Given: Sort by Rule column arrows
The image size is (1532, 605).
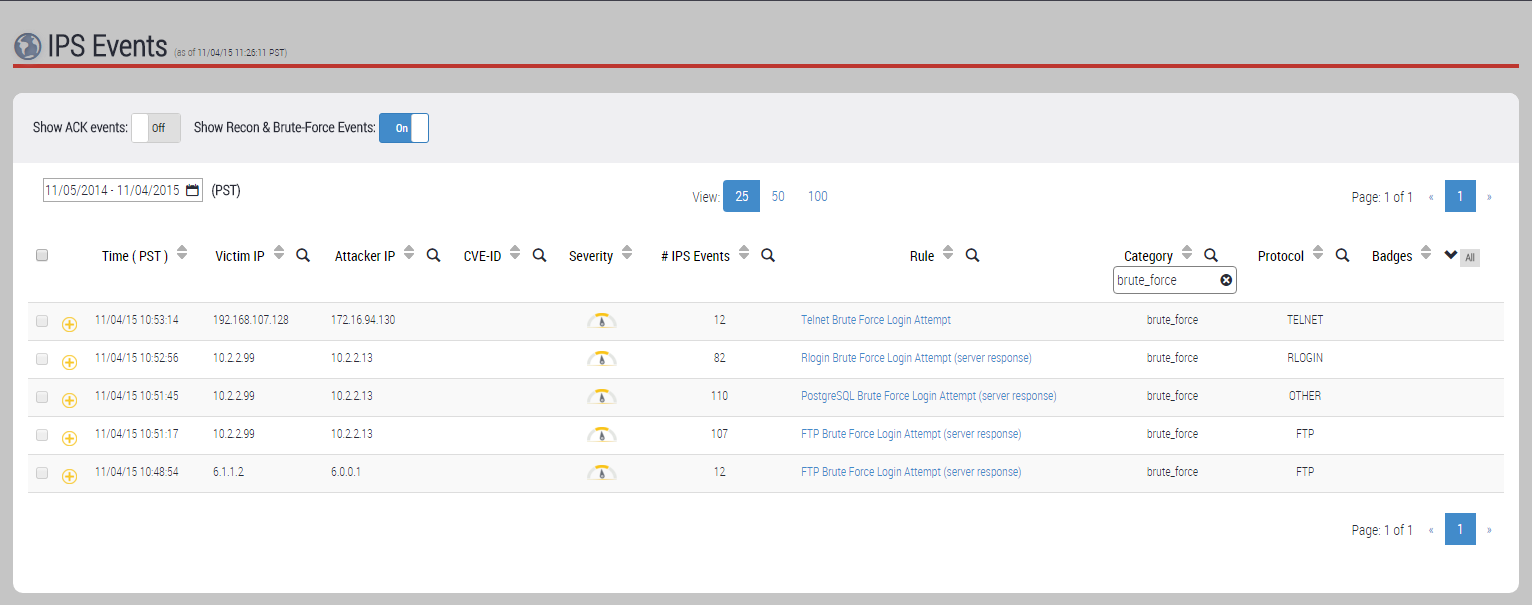Looking at the screenshot, I should point(948,253).
